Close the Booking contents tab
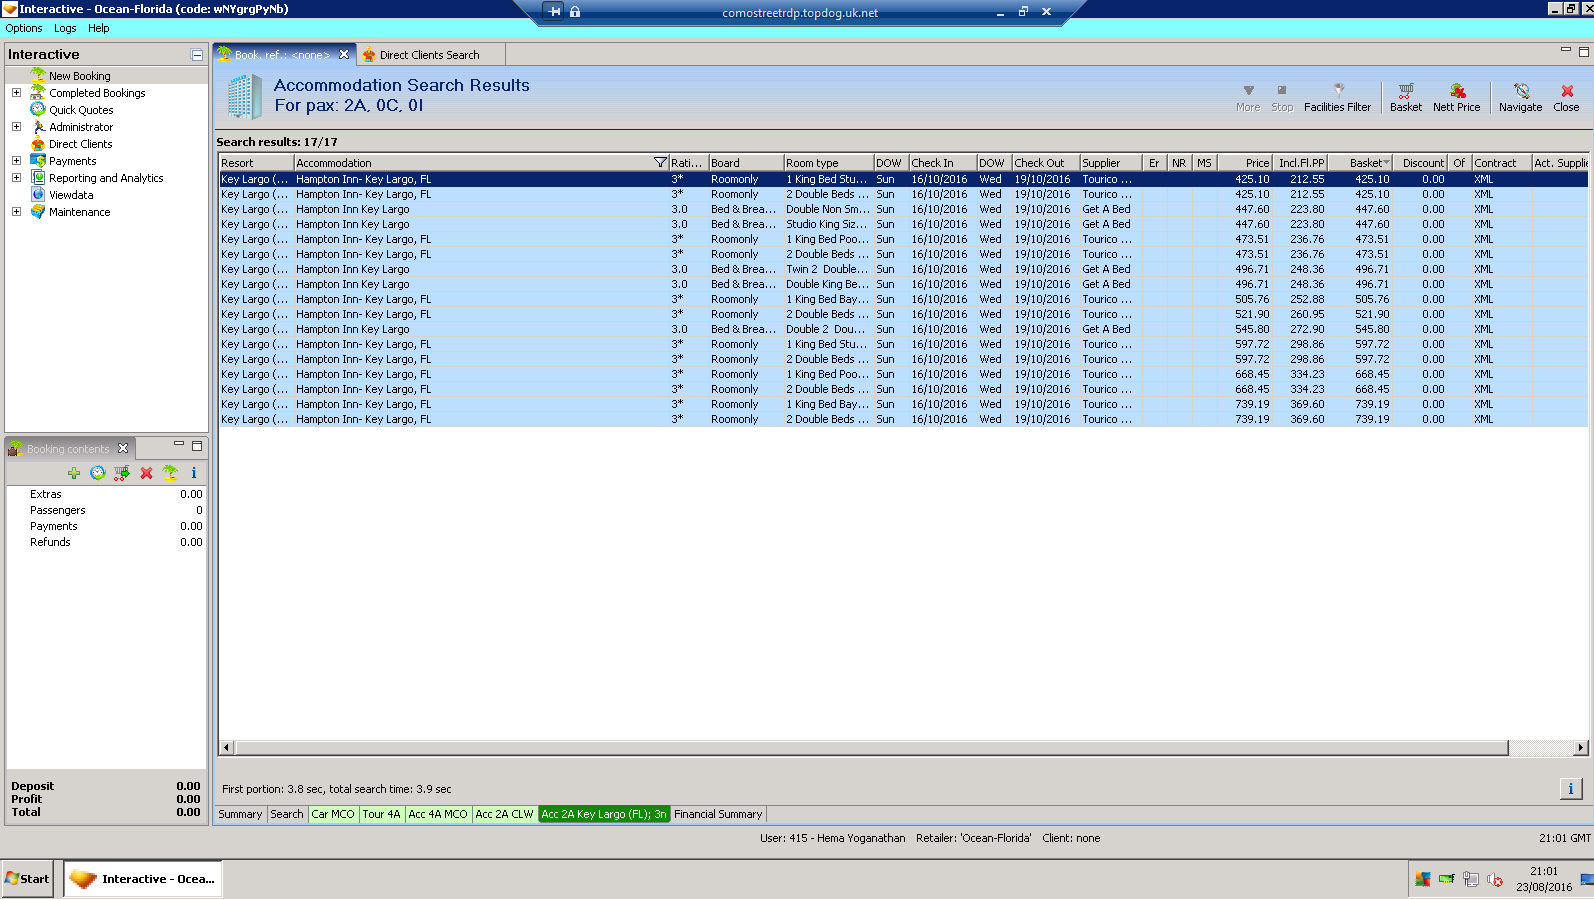The height and width of the screenshot is (899, 1594). 123,448
